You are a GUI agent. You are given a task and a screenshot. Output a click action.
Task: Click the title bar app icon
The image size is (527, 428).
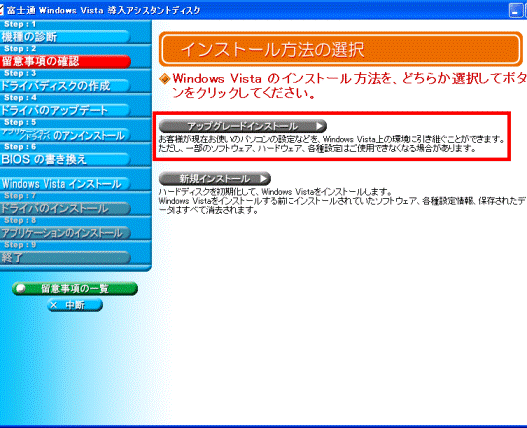click(2, 10)
